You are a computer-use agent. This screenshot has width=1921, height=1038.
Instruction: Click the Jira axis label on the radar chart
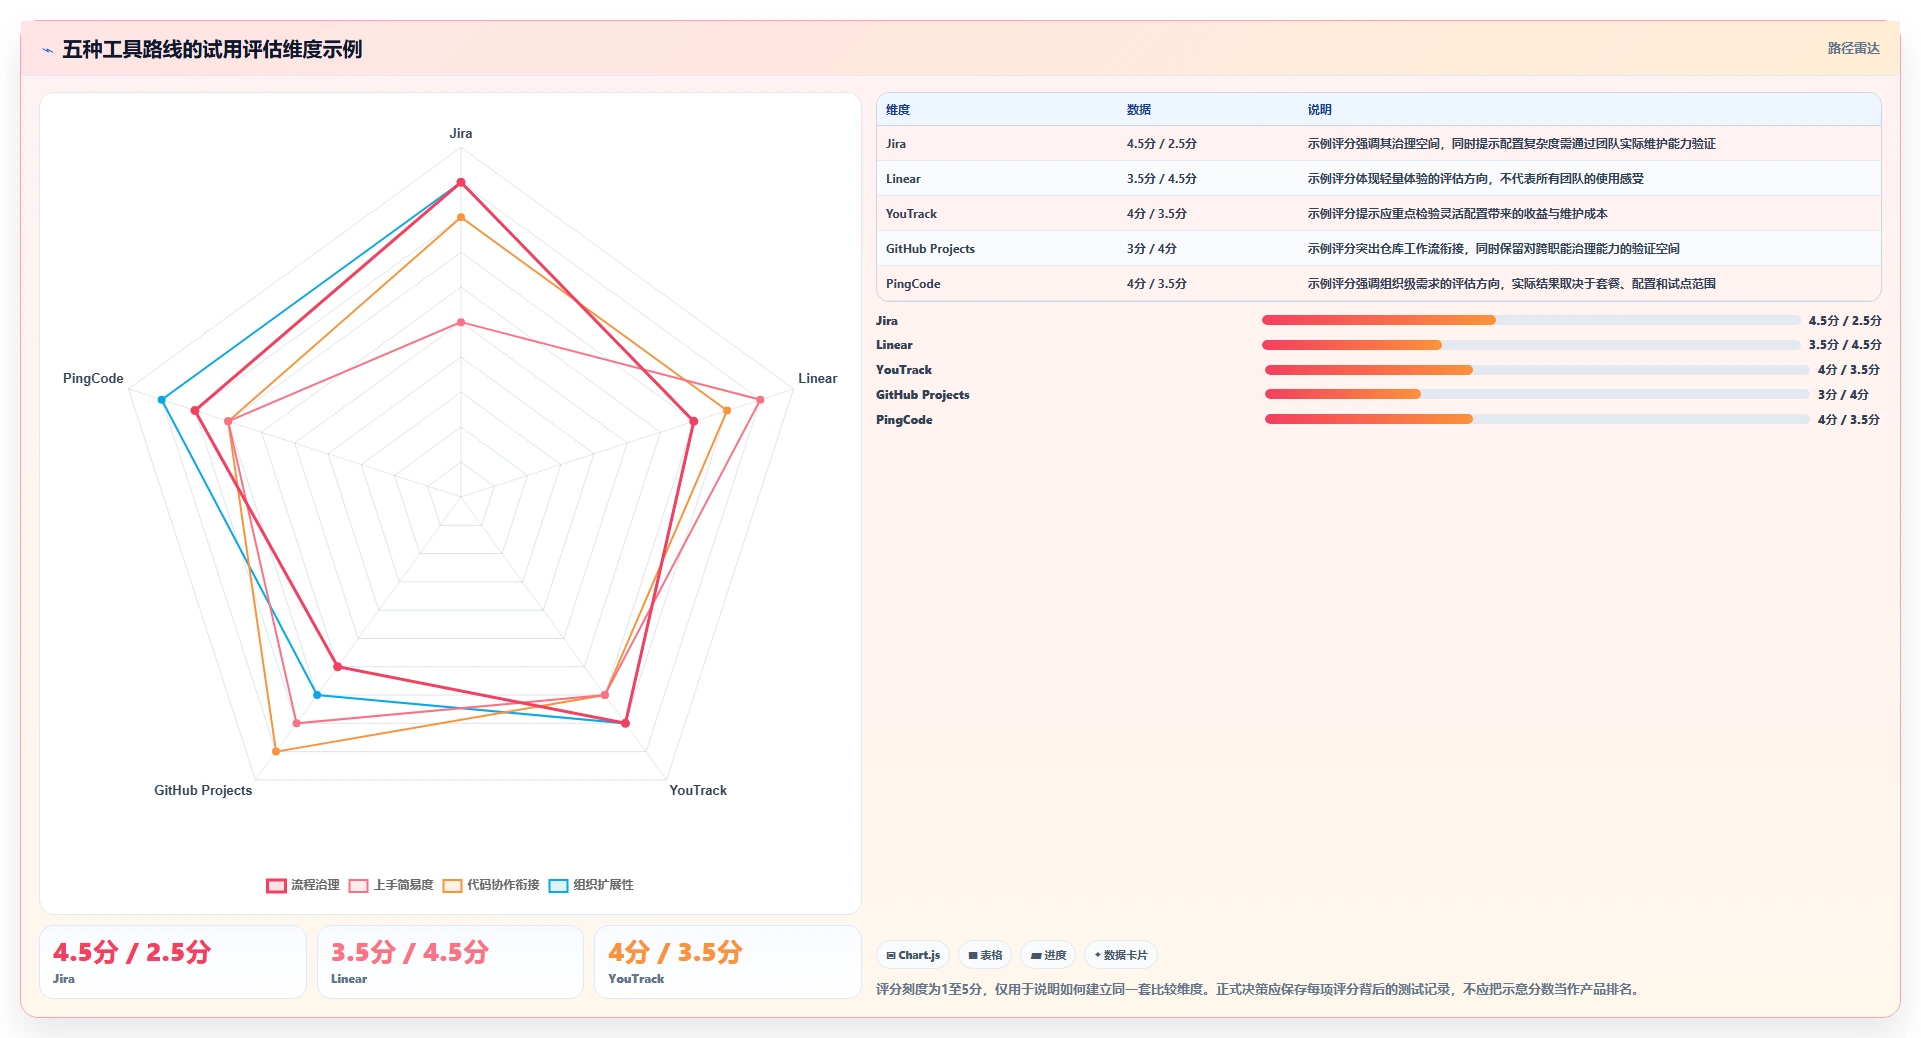point(461,133)
